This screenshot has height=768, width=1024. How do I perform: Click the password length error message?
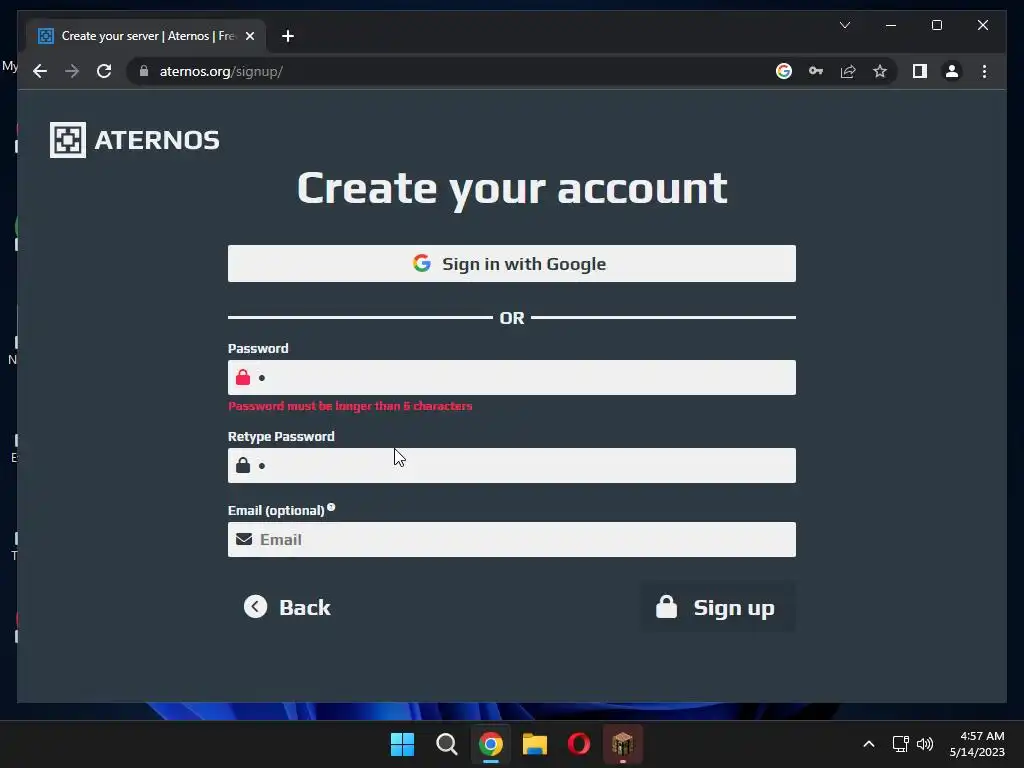tap(350, 406)
